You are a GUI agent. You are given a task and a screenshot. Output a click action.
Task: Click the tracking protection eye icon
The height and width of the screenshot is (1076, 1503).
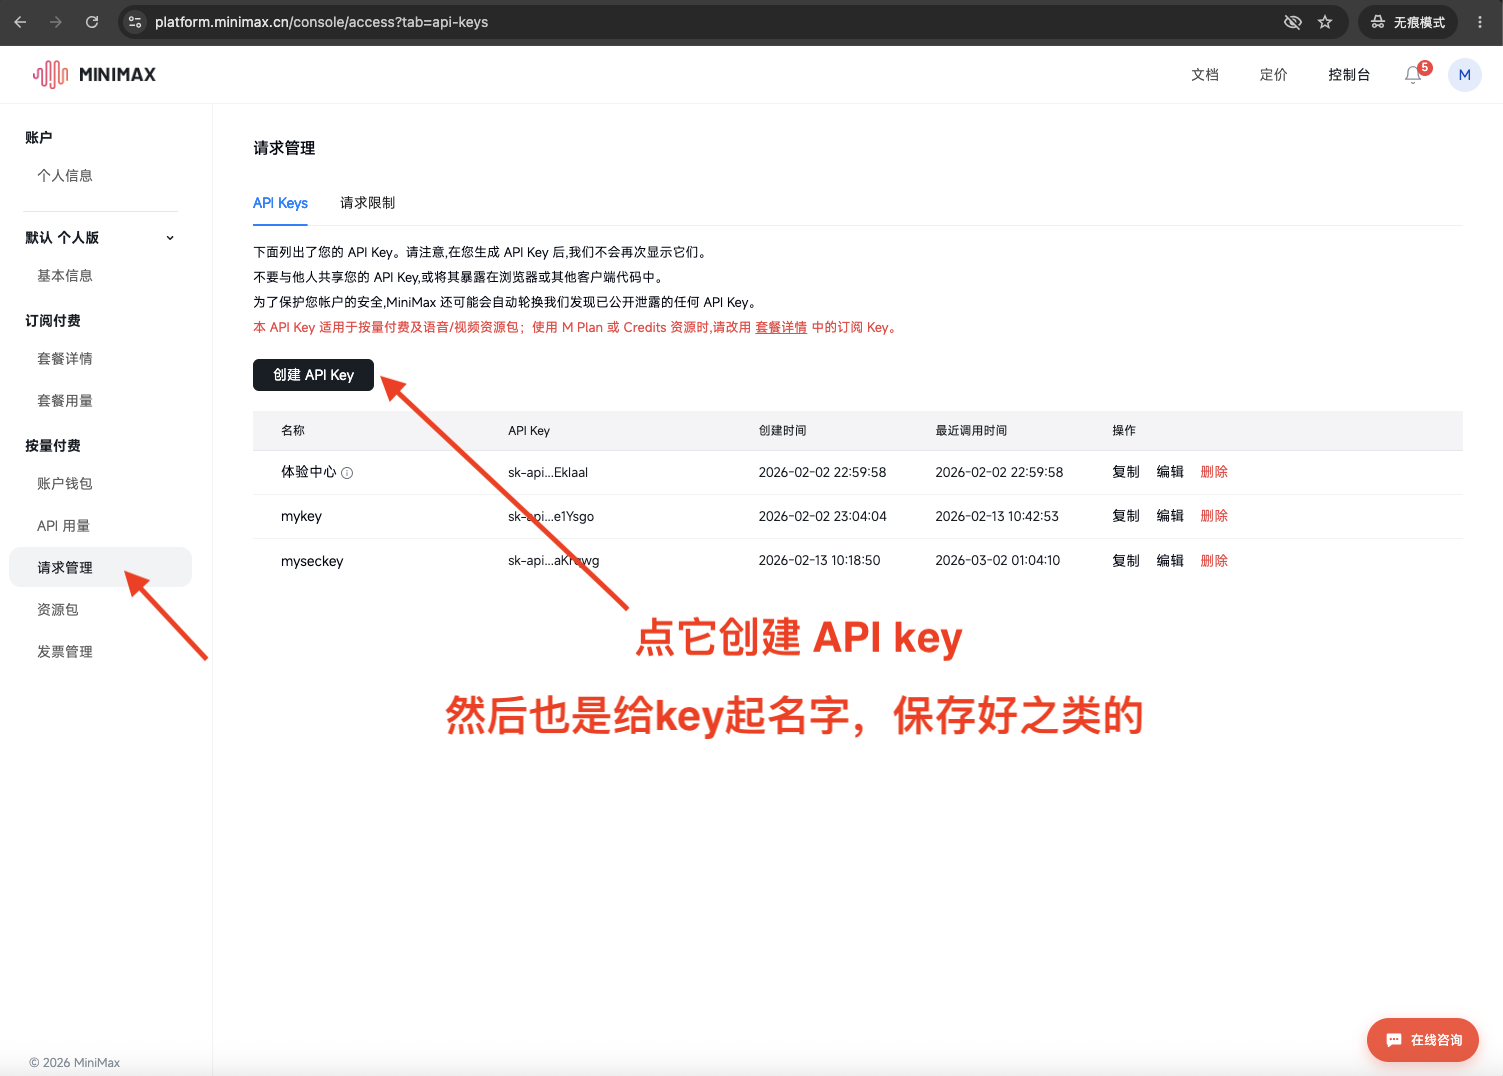(1293, 22)
